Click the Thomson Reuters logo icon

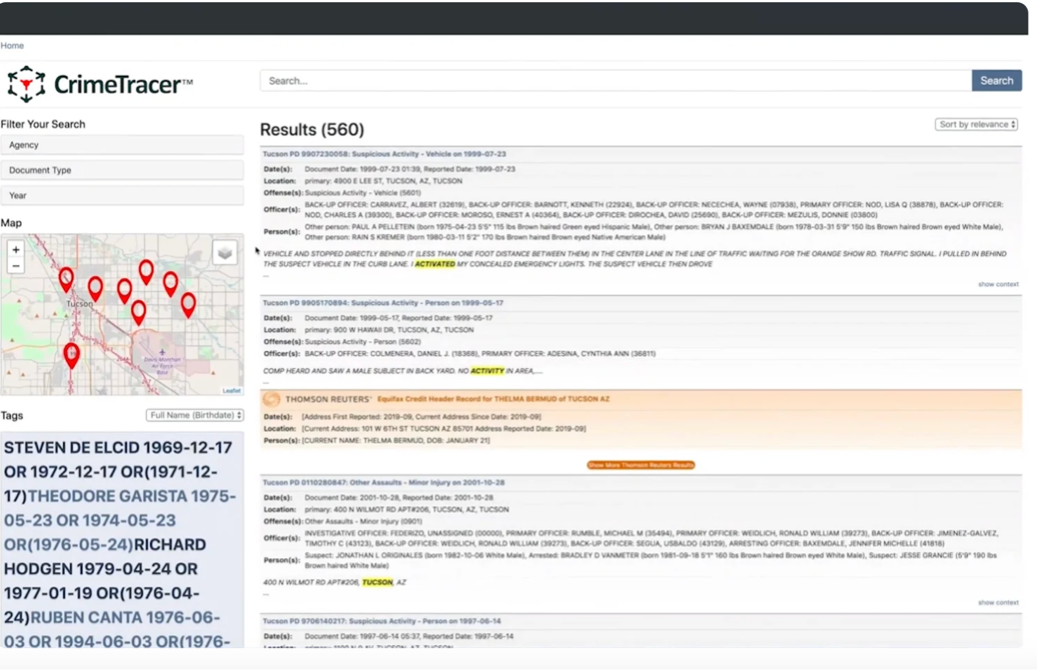click(x=272, y=399)
